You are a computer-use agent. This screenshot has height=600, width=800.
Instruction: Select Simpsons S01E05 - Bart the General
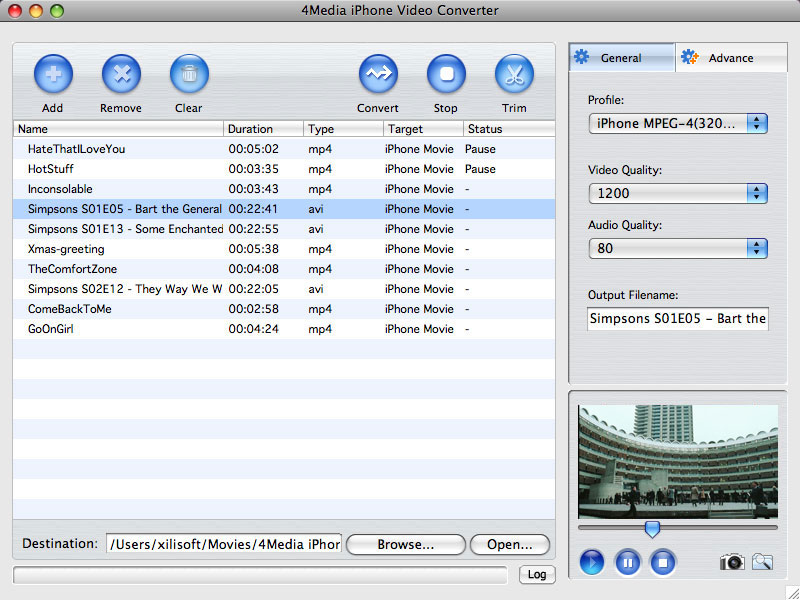click(x=284, y=209)
